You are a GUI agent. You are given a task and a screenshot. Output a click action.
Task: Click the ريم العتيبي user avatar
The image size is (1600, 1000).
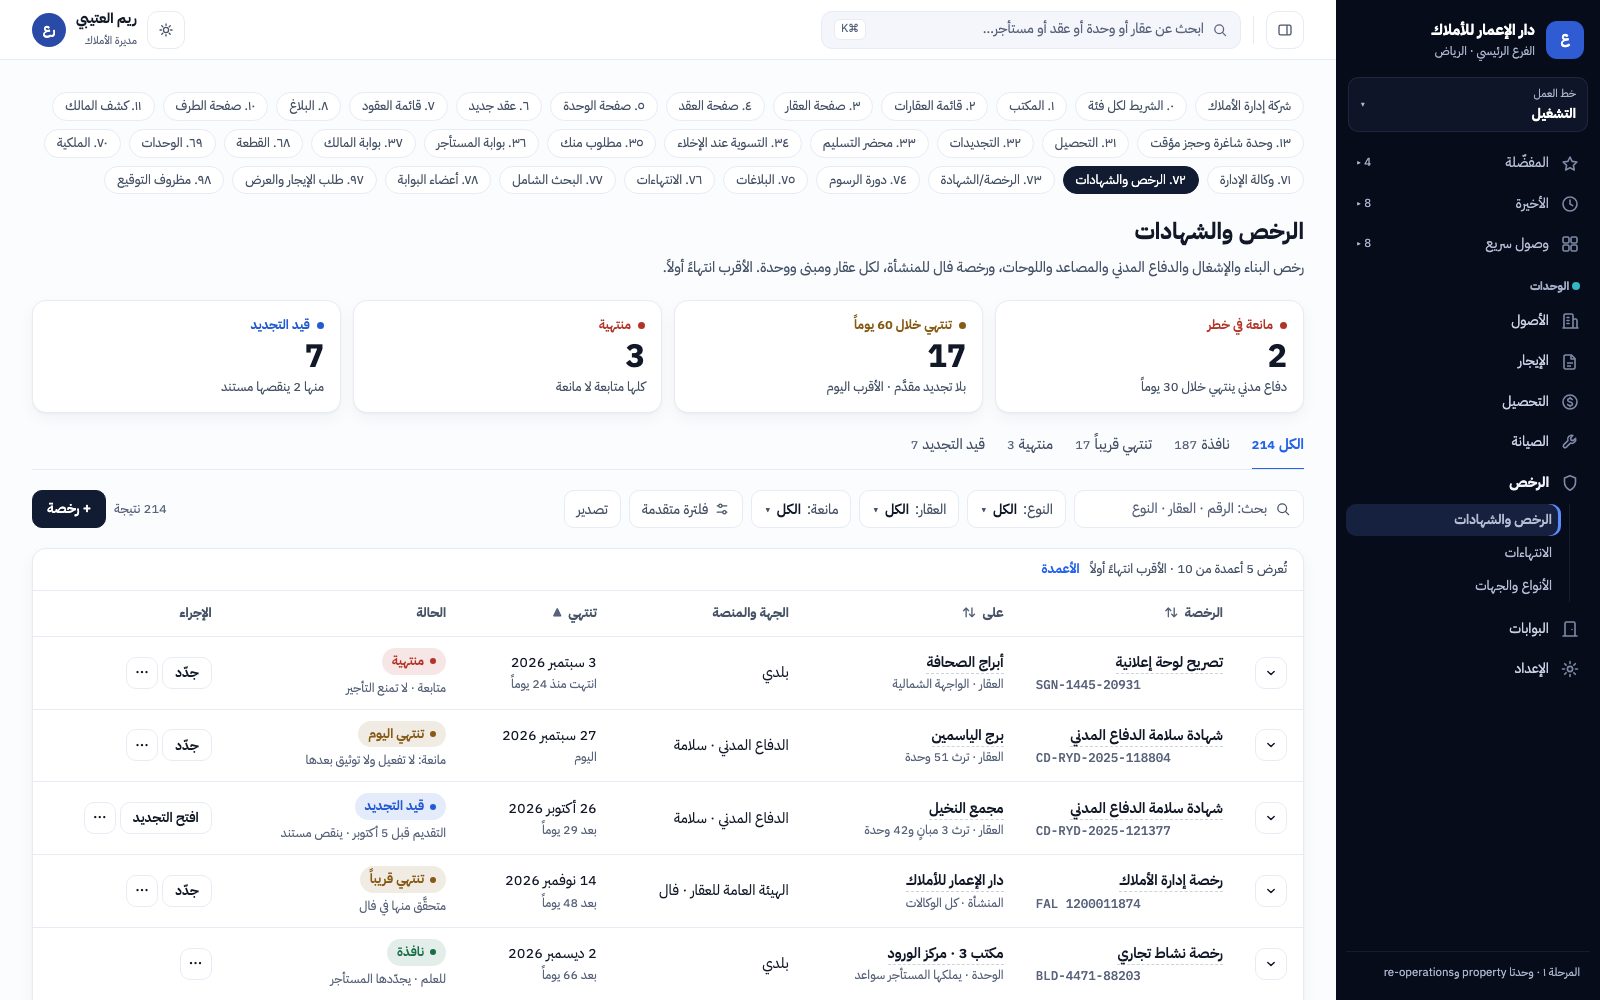[x=49, y=30]
